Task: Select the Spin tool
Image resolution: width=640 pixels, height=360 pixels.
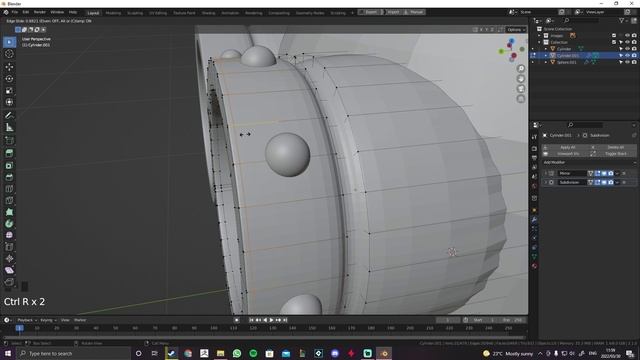Action: coord(9,224)
